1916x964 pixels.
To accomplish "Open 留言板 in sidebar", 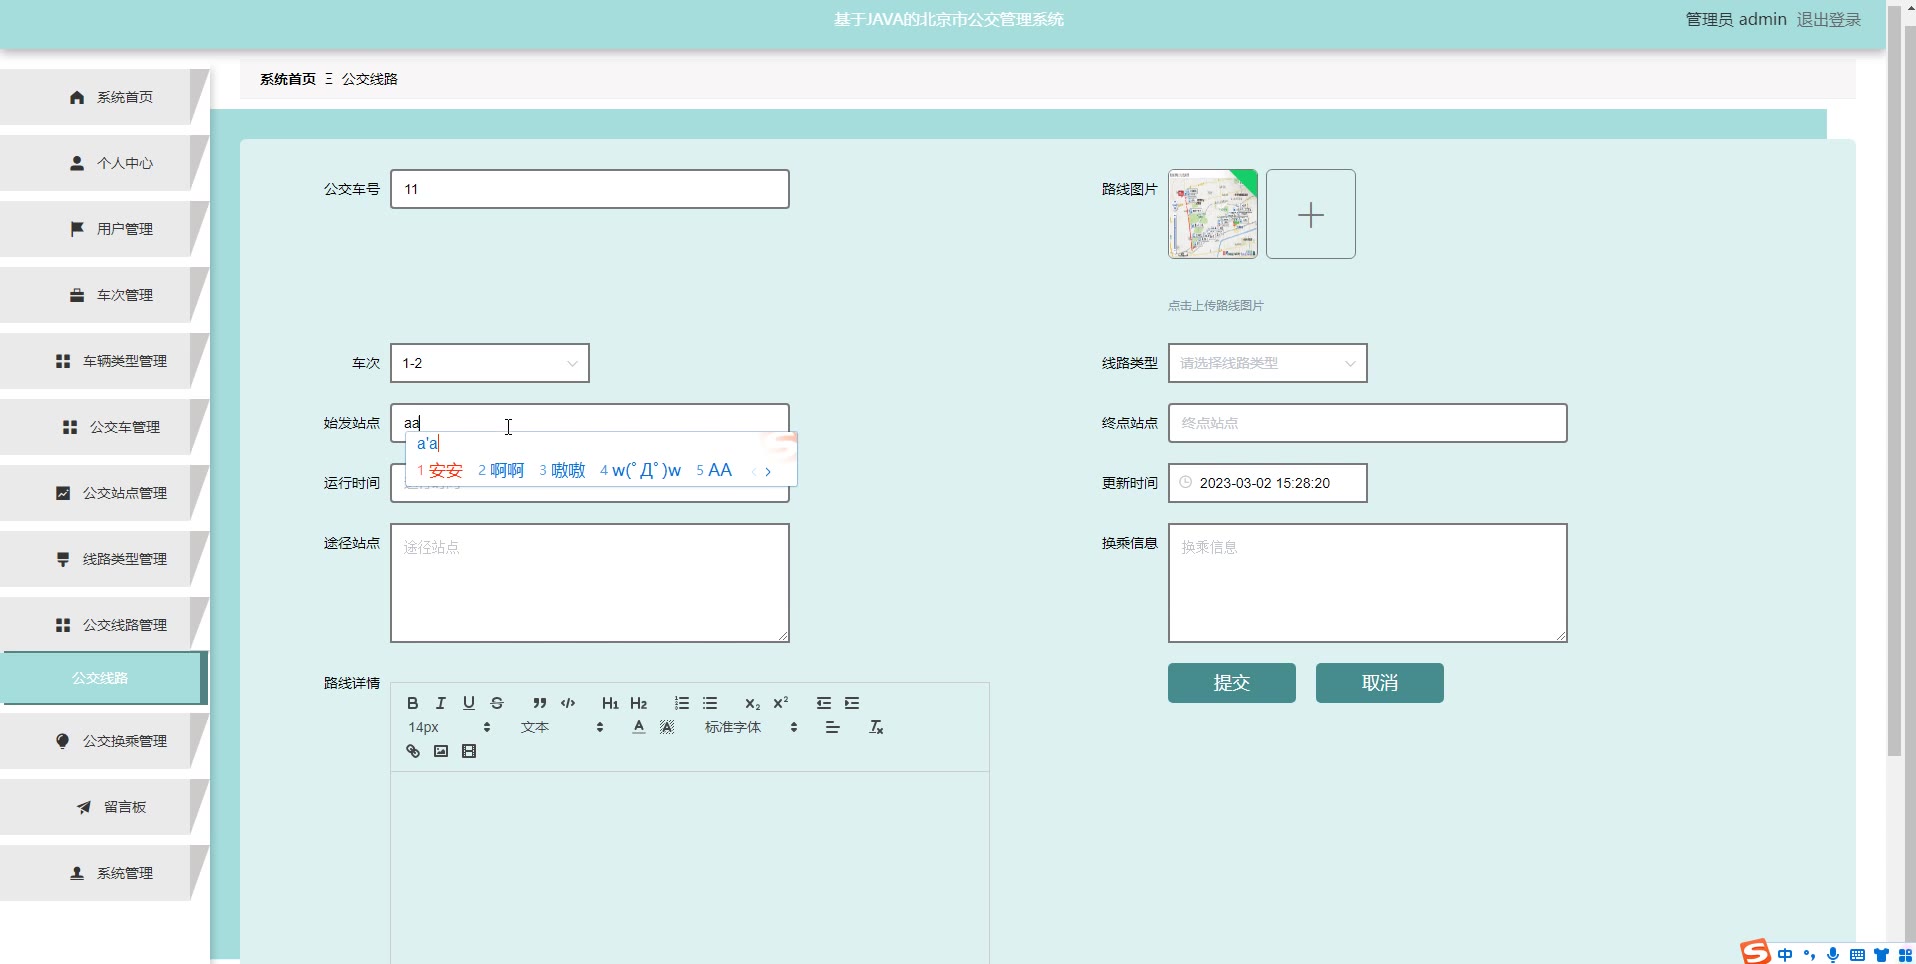I will (x=104, y=807).
